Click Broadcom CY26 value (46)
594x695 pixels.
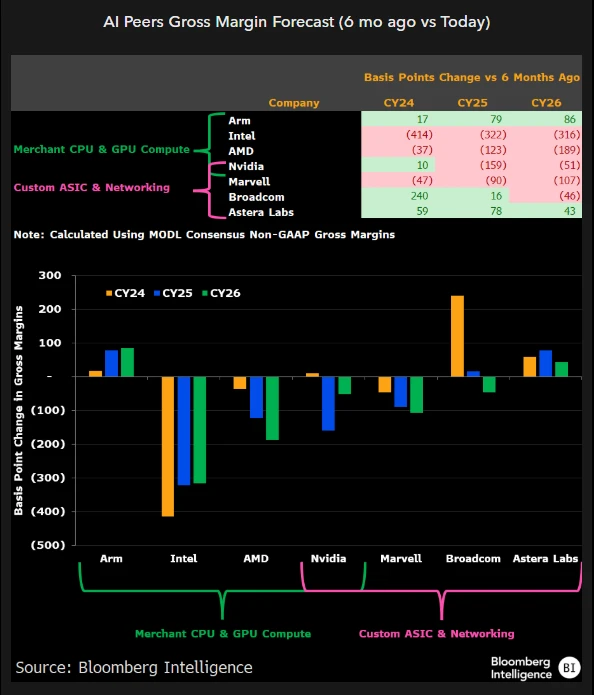click(570, 195)
